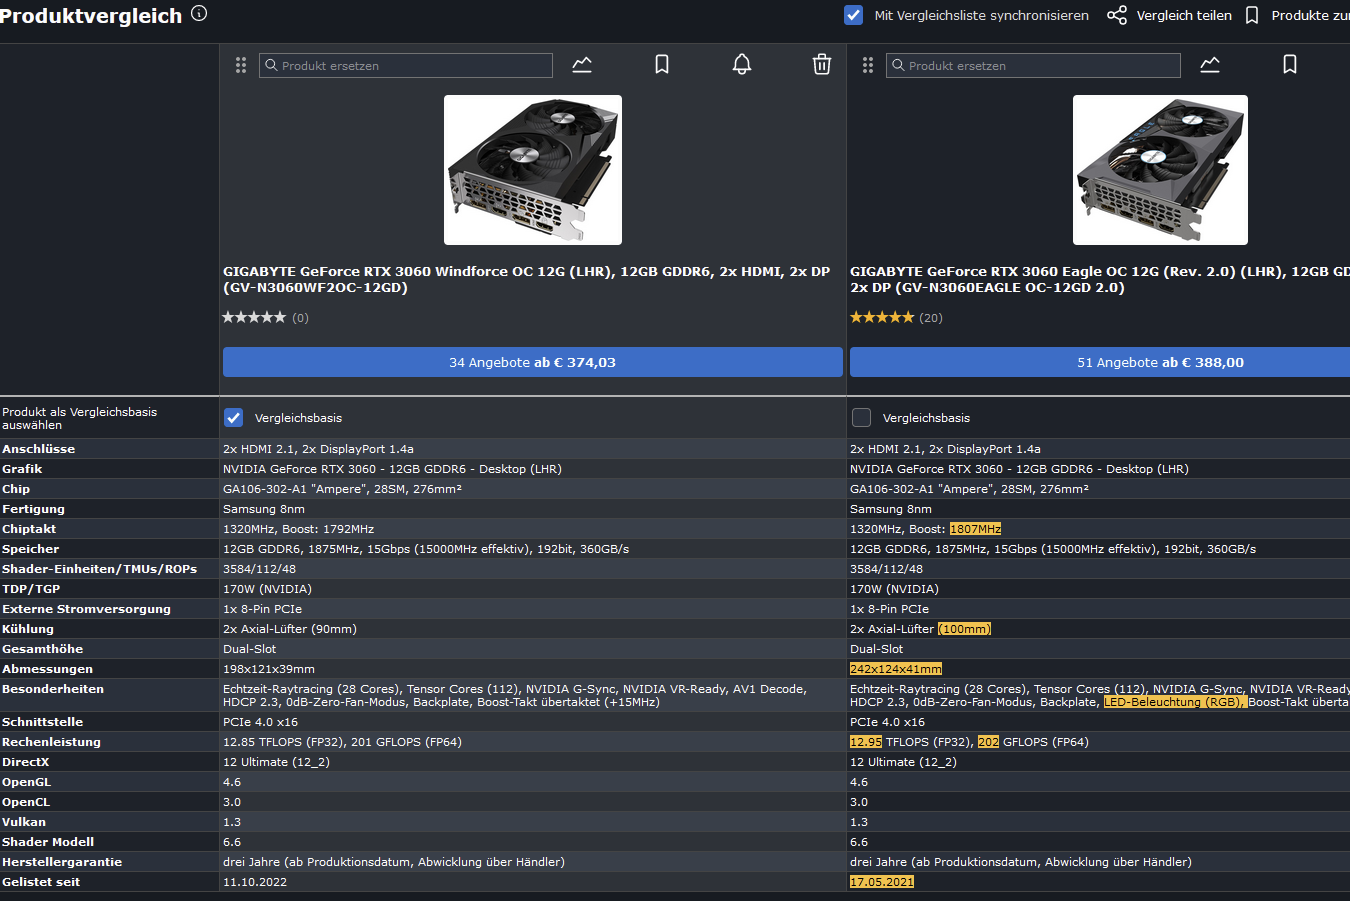Viewport: 1350px width, 901px height.
Task: Focus the Produkt ersetzen field for Windforce
Action: pos(406,65)
